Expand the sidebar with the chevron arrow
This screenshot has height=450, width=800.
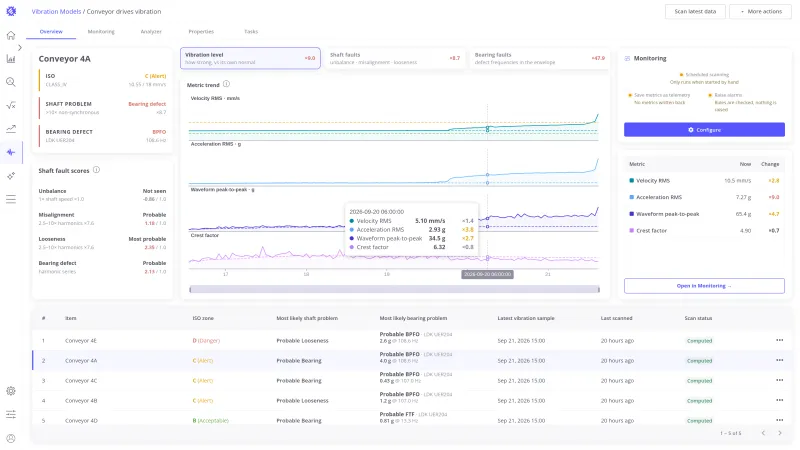click(20, 47)
